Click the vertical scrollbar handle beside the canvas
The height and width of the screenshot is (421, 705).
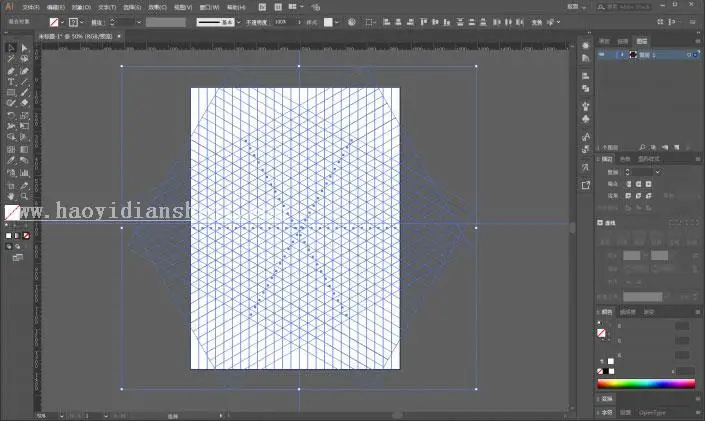[572, 228]
